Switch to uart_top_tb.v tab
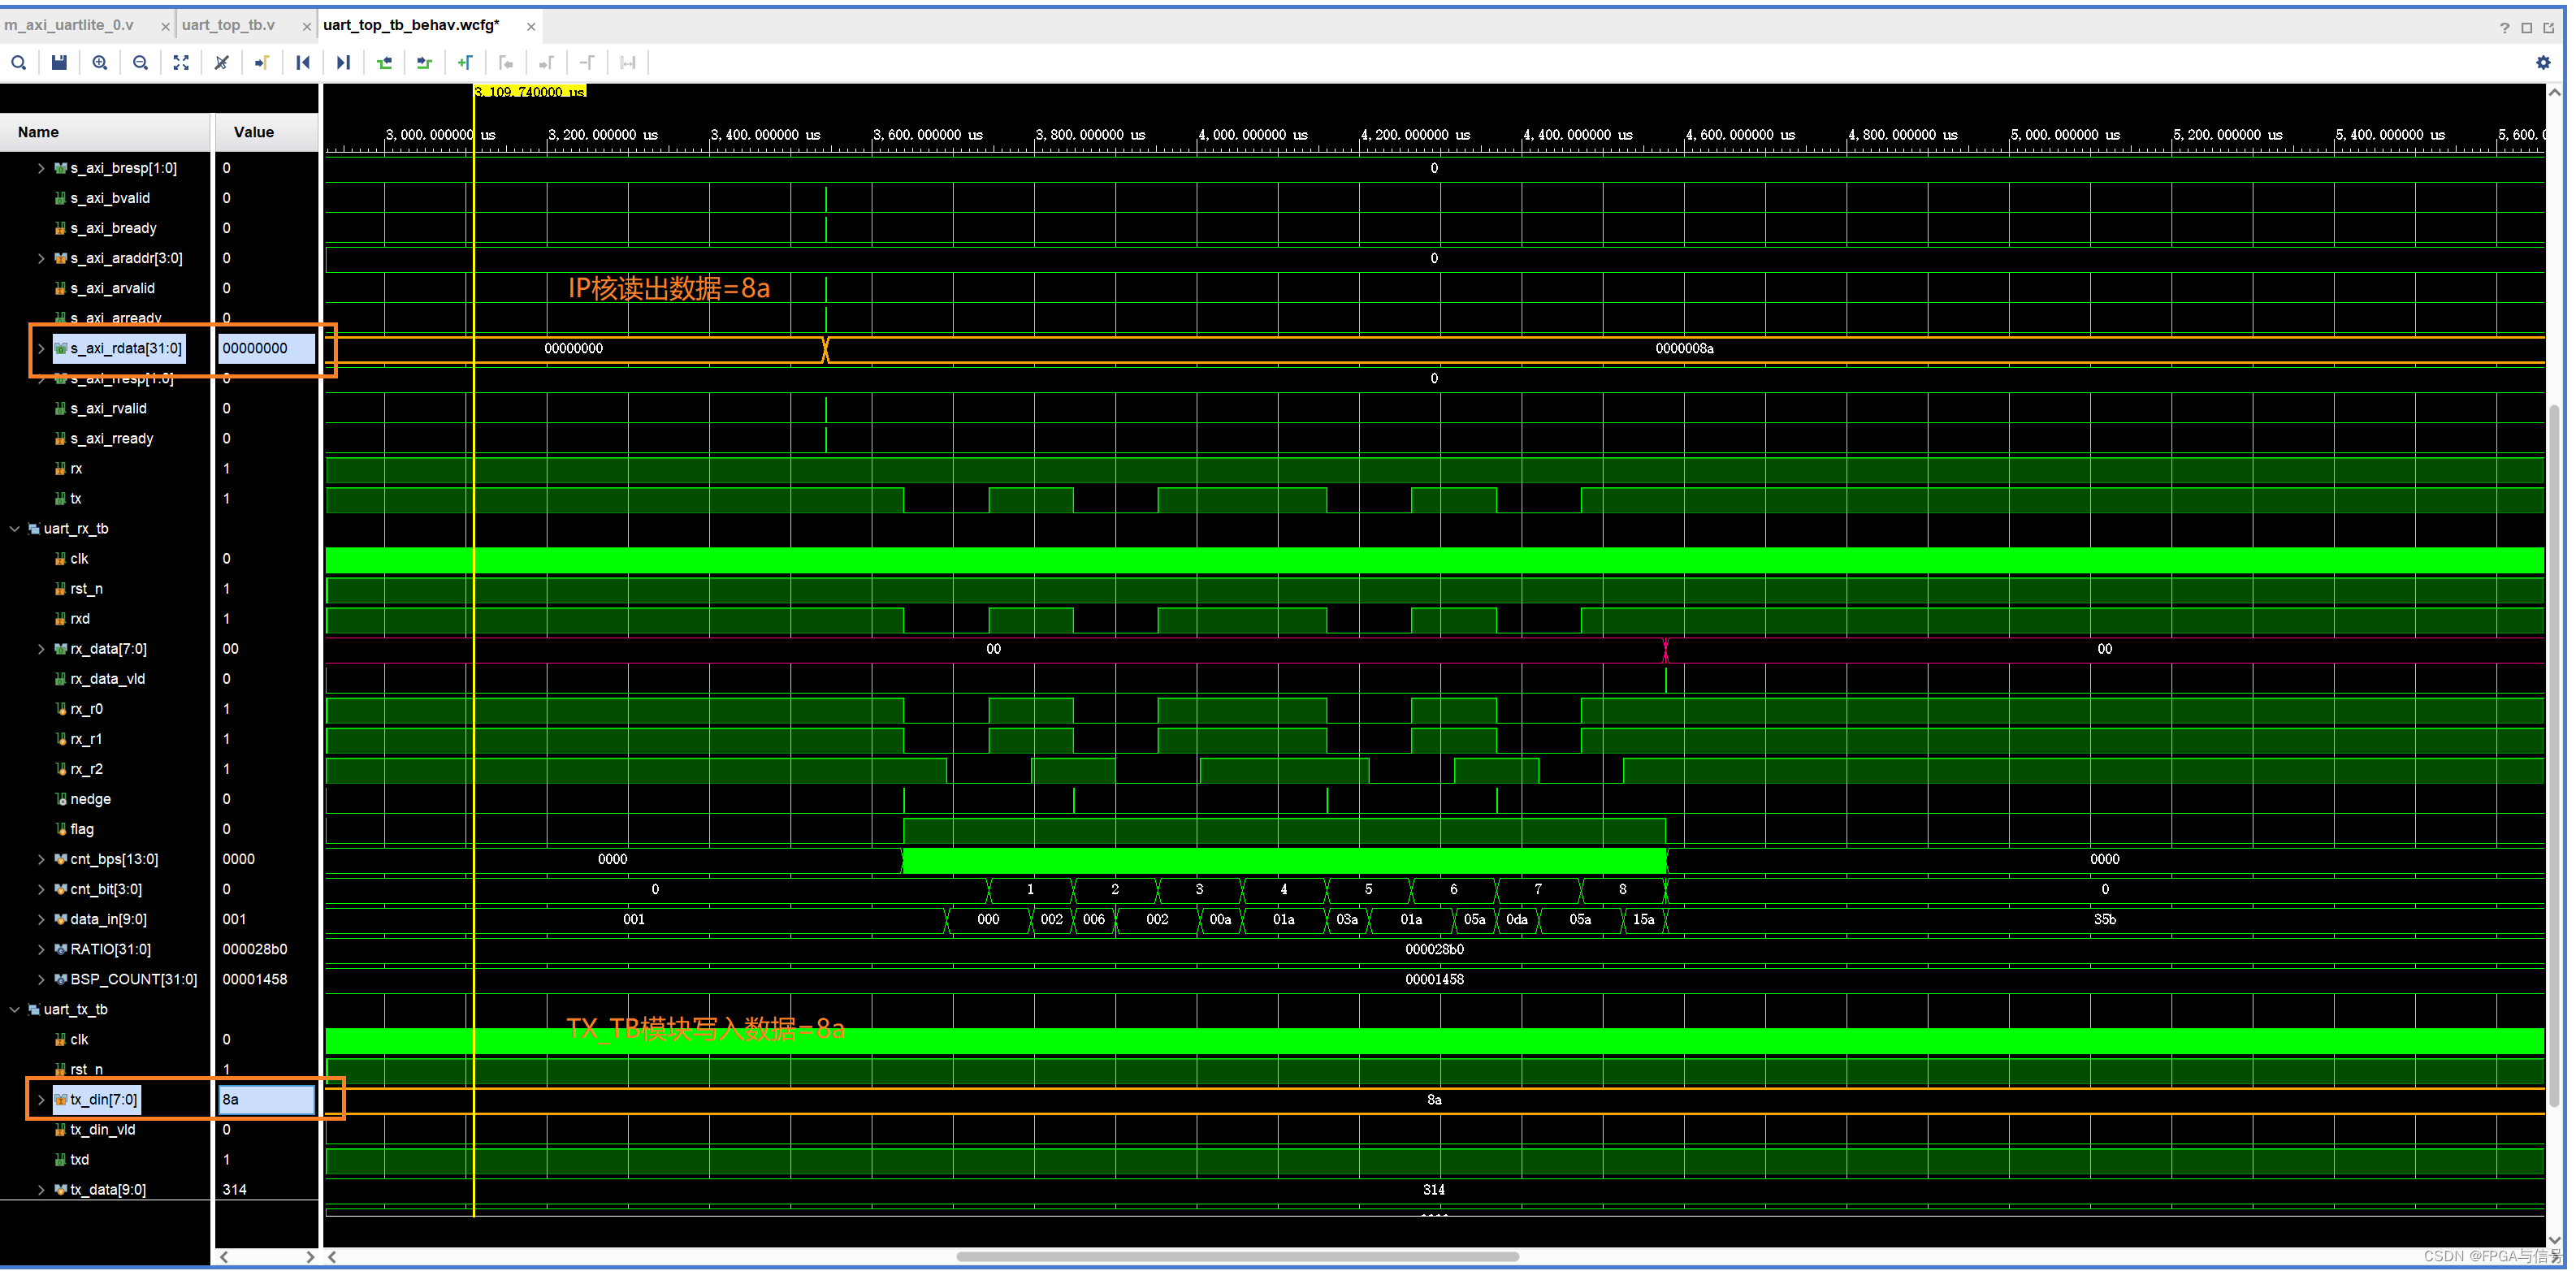 click(x=228, y=25)
